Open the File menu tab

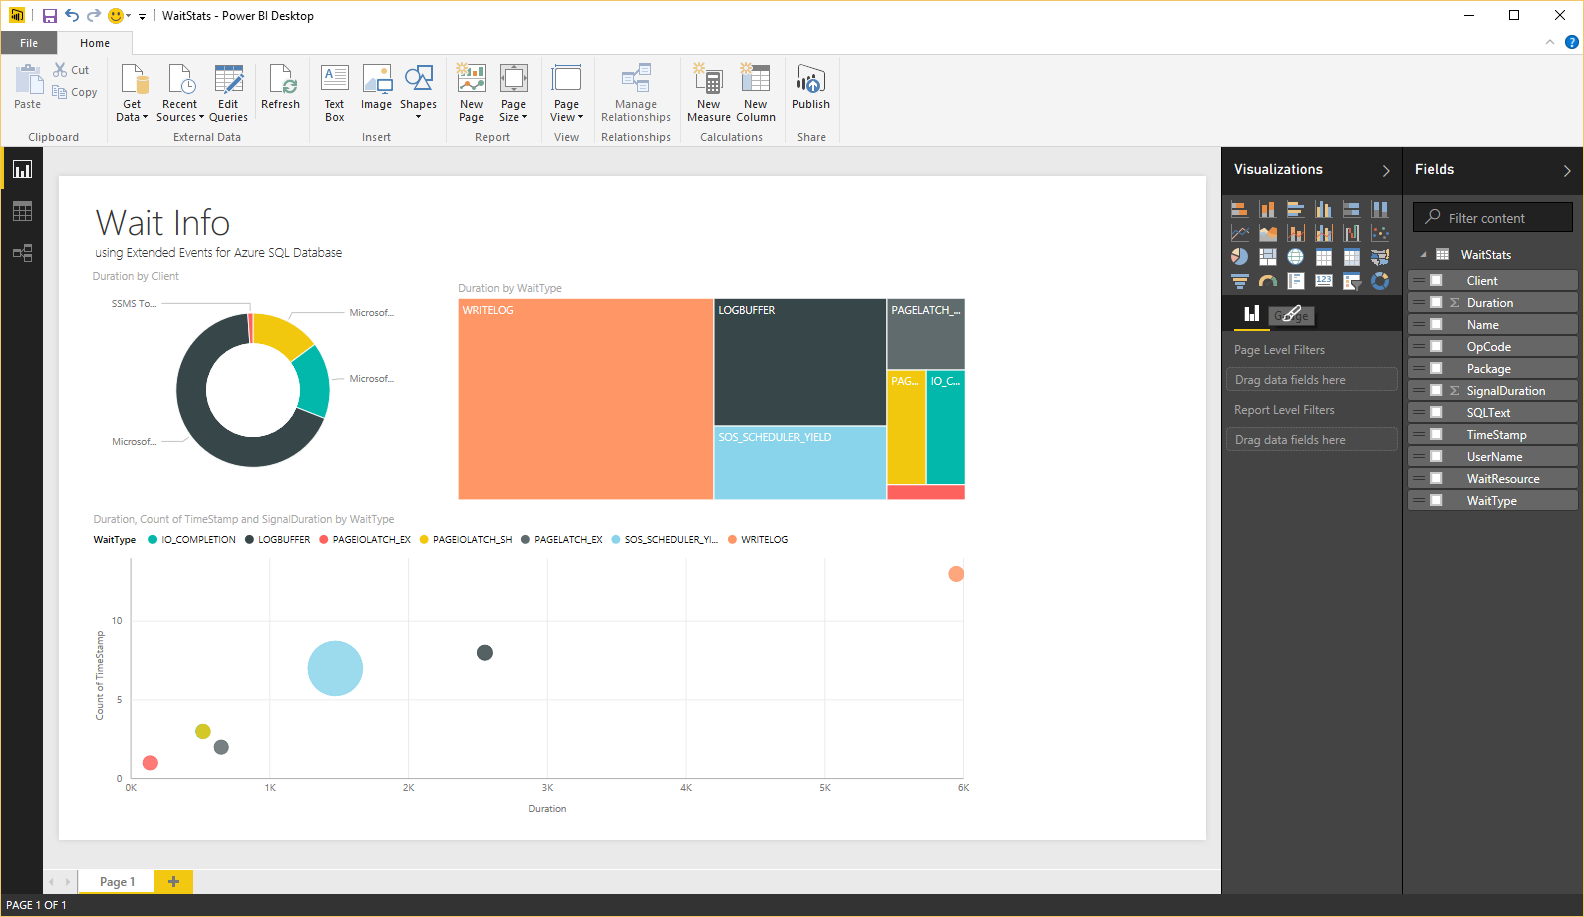point(29,43)
